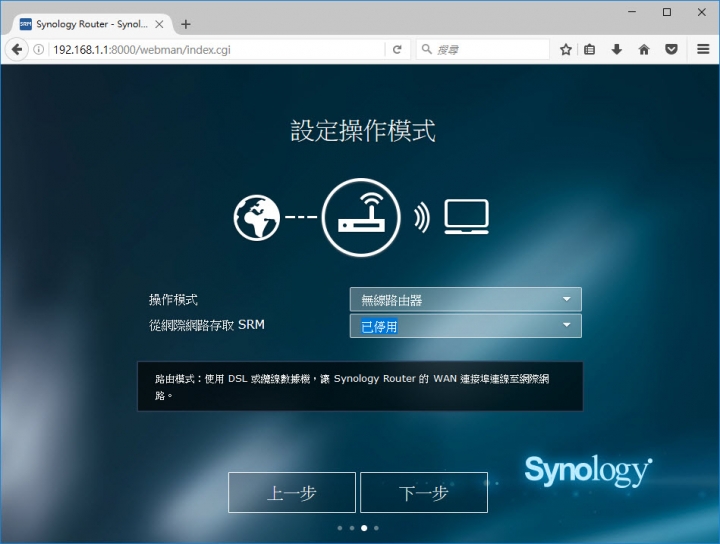Click the arrow of the 無線路由器 combo box
720x544 pixels.
[567, 299]
